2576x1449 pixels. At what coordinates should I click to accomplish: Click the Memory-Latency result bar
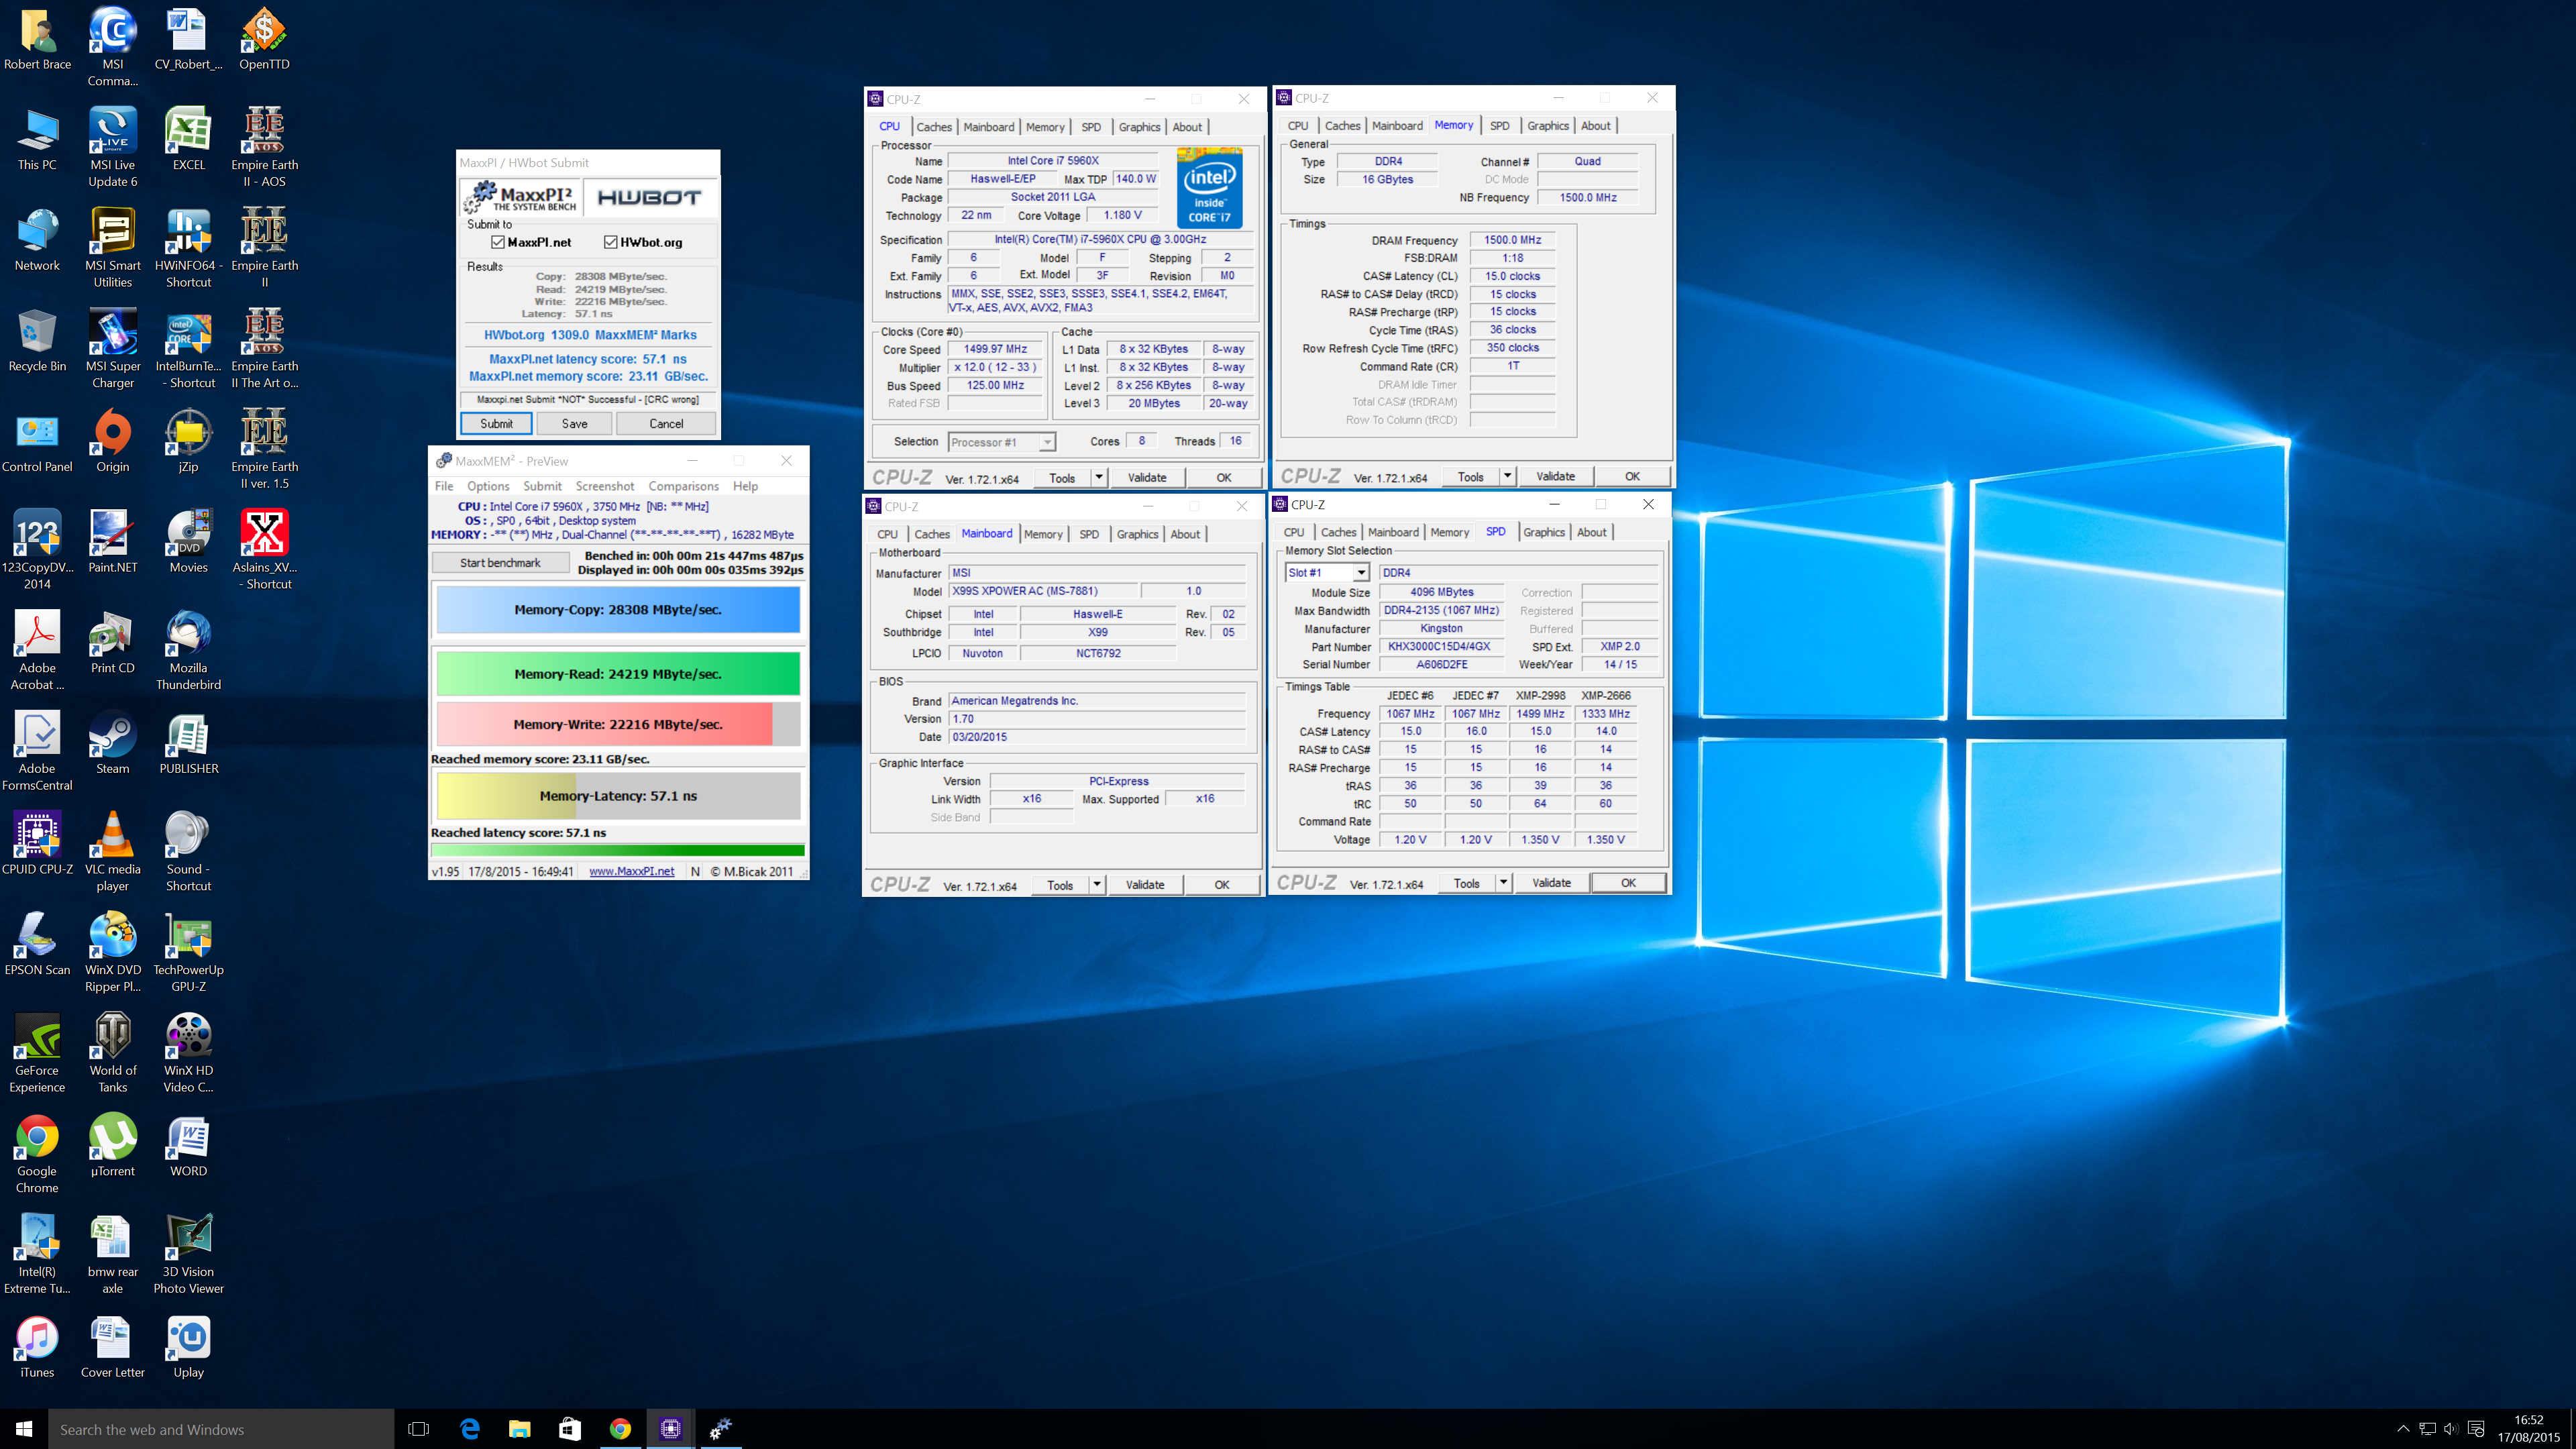[618, 796]
